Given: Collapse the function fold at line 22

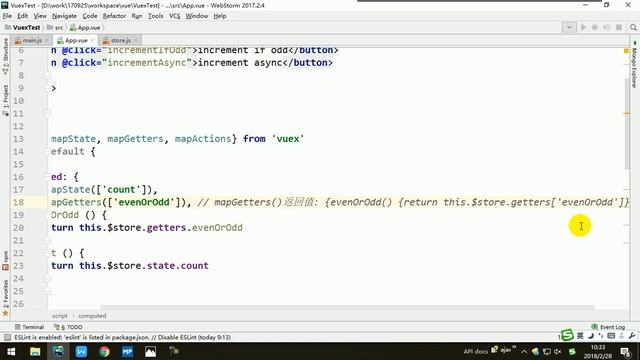Looking at the screenshot, I should pyautogui.click(x=48, y=253).
